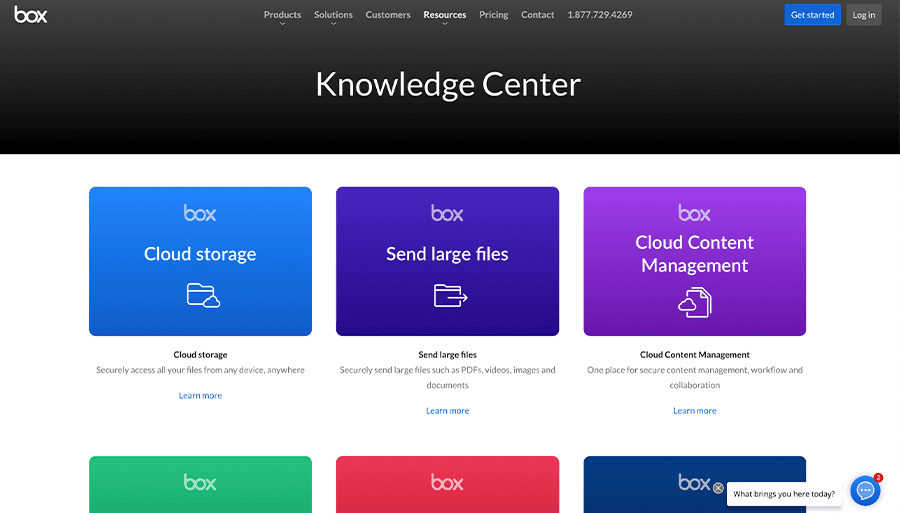
Task: Click the red notification badge on chat icon
Action: pyautogui.click(x=878, y=477)
